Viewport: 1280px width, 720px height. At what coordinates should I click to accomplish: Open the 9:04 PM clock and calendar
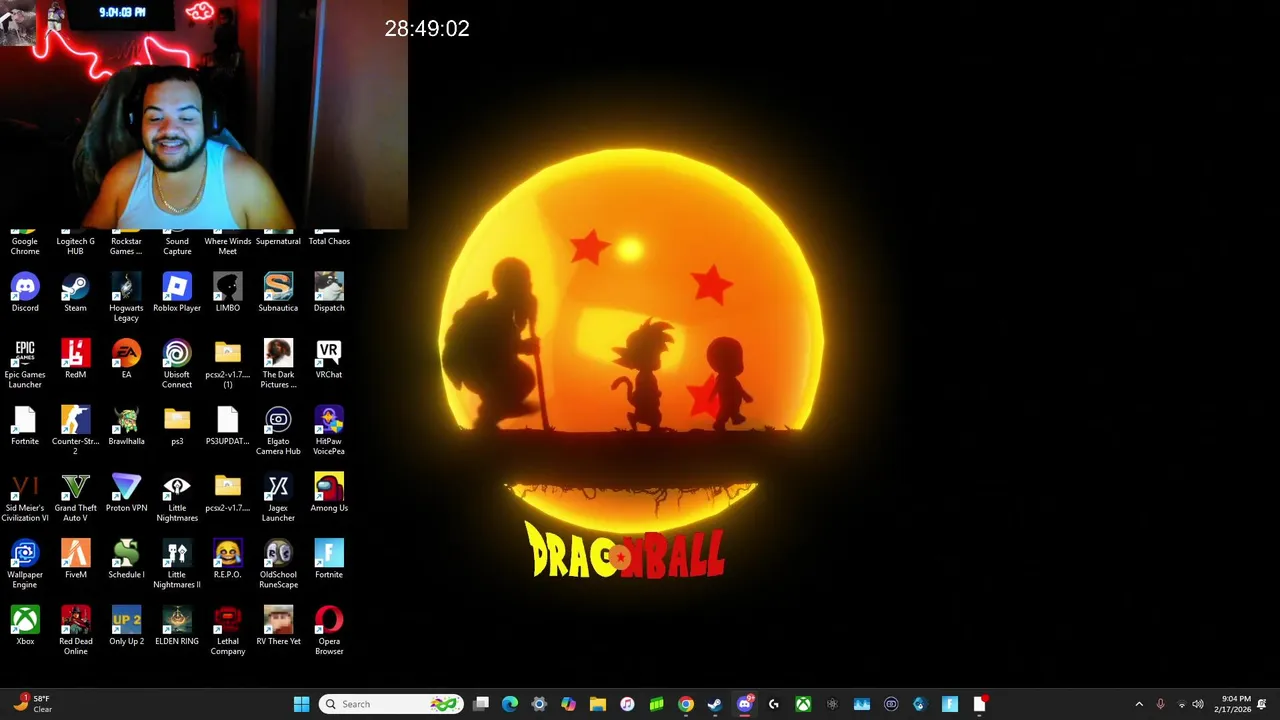tap(1231, 704)
